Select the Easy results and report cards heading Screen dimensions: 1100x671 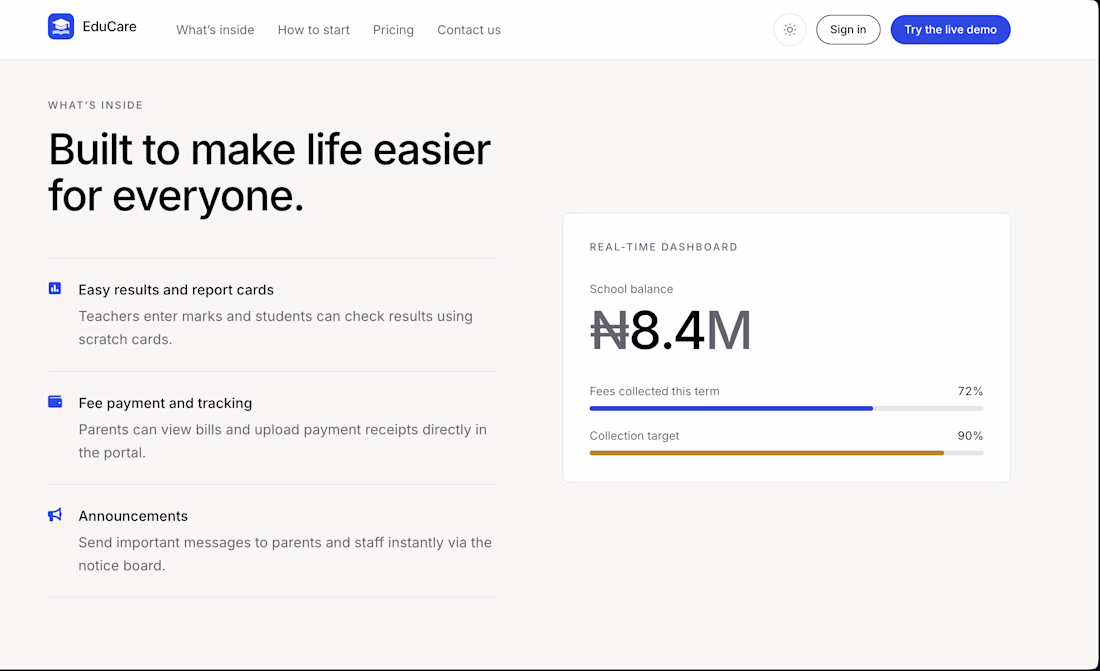(176, 290)
